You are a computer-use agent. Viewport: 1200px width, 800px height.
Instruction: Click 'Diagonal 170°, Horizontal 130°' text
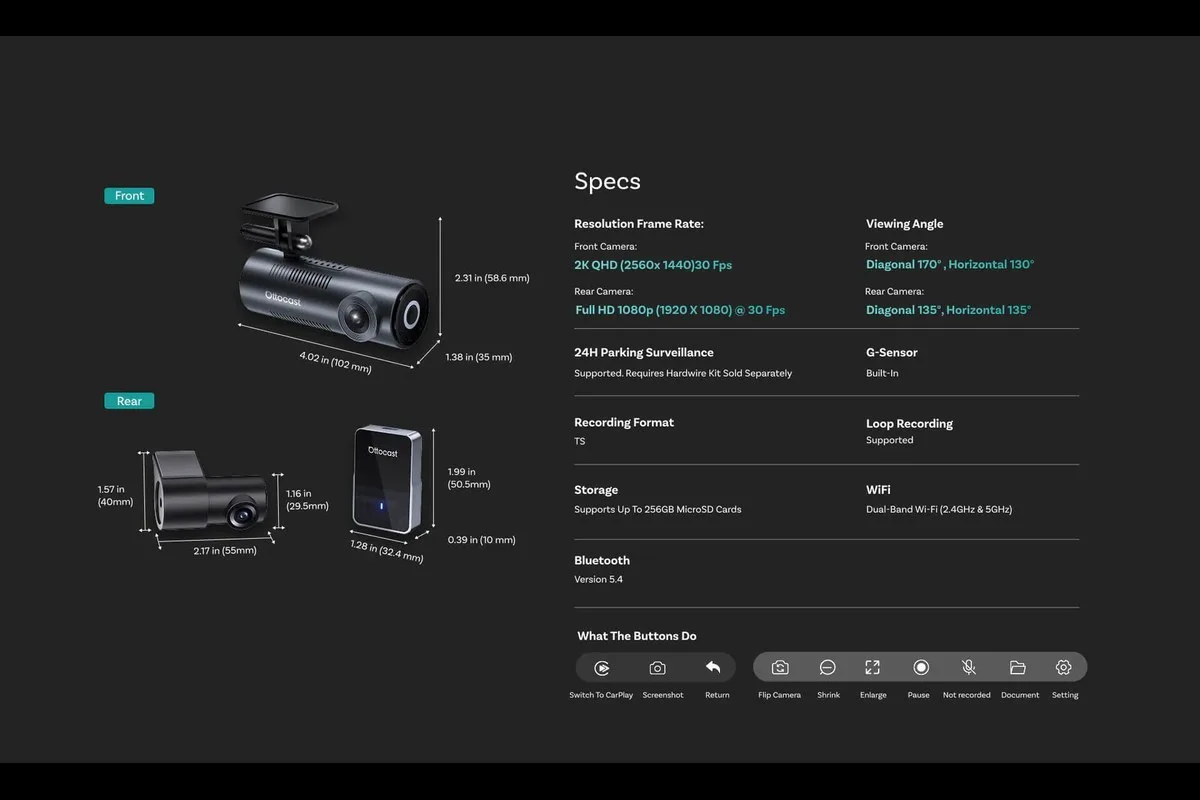[950, 265]
